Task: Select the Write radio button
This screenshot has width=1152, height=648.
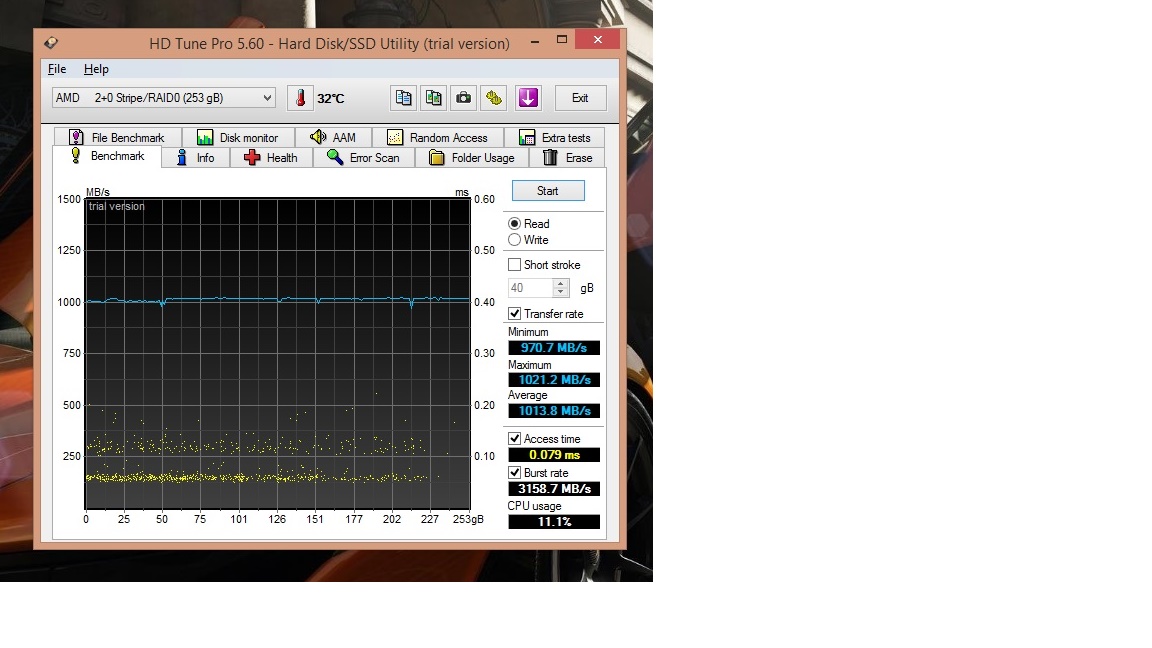Action: click(514, 240)
